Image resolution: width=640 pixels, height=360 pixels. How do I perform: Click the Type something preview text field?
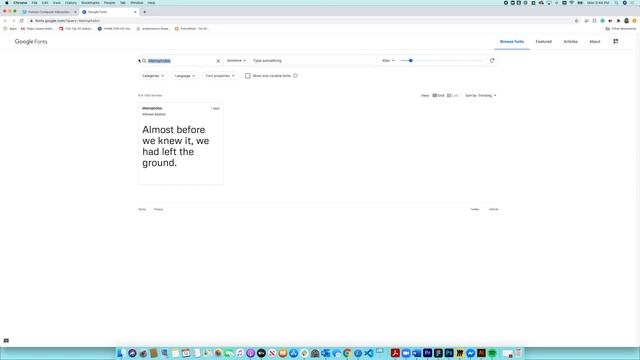312,61
